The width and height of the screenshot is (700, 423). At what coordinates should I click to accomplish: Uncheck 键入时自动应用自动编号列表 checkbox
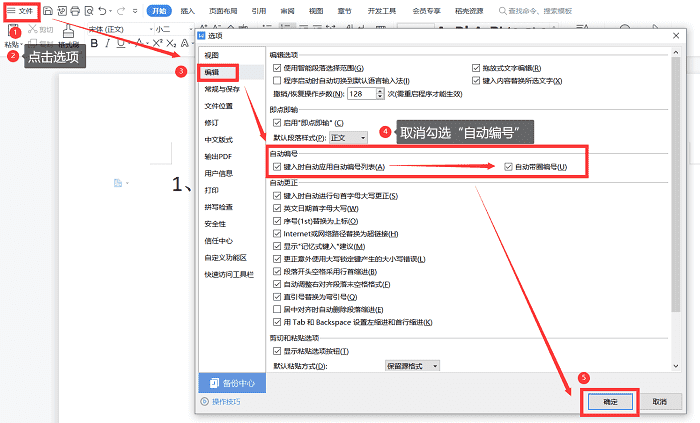click(277, 167)
